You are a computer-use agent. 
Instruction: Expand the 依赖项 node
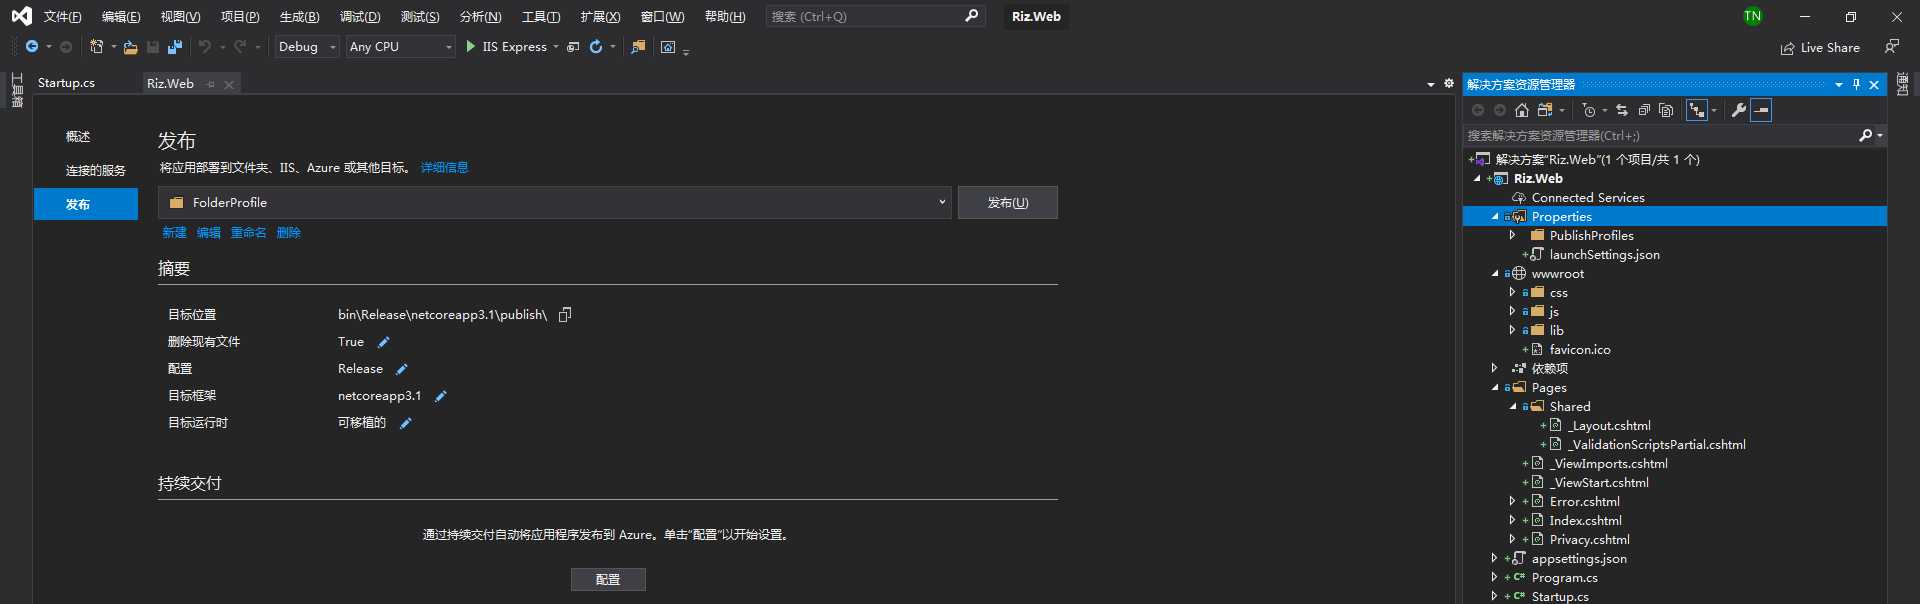pyautogui.click(x=1495, y=368)
